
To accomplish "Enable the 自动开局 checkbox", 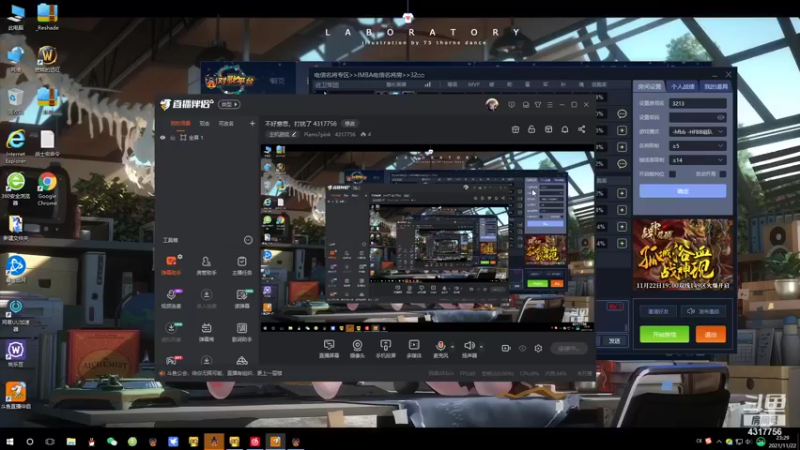I will (x=722, y=174).
